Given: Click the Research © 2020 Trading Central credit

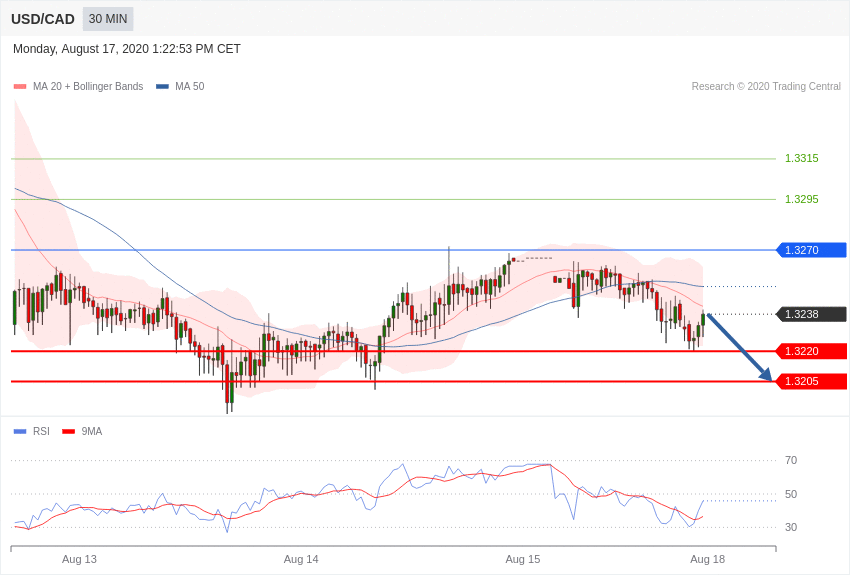Looking at the screenshot, I should (766, 86).
